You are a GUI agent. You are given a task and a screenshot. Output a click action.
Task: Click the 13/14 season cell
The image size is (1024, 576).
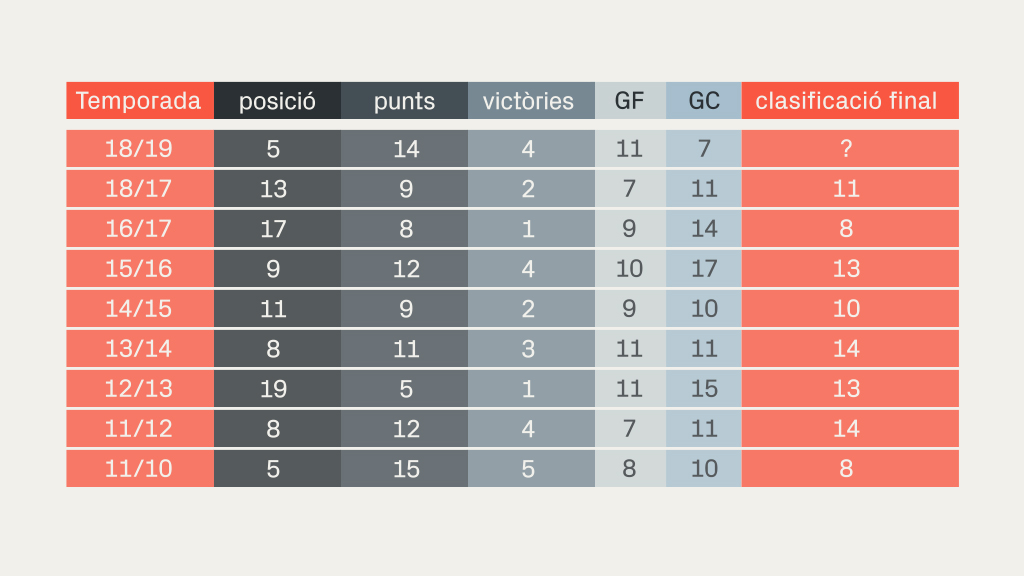pos(140,349)
